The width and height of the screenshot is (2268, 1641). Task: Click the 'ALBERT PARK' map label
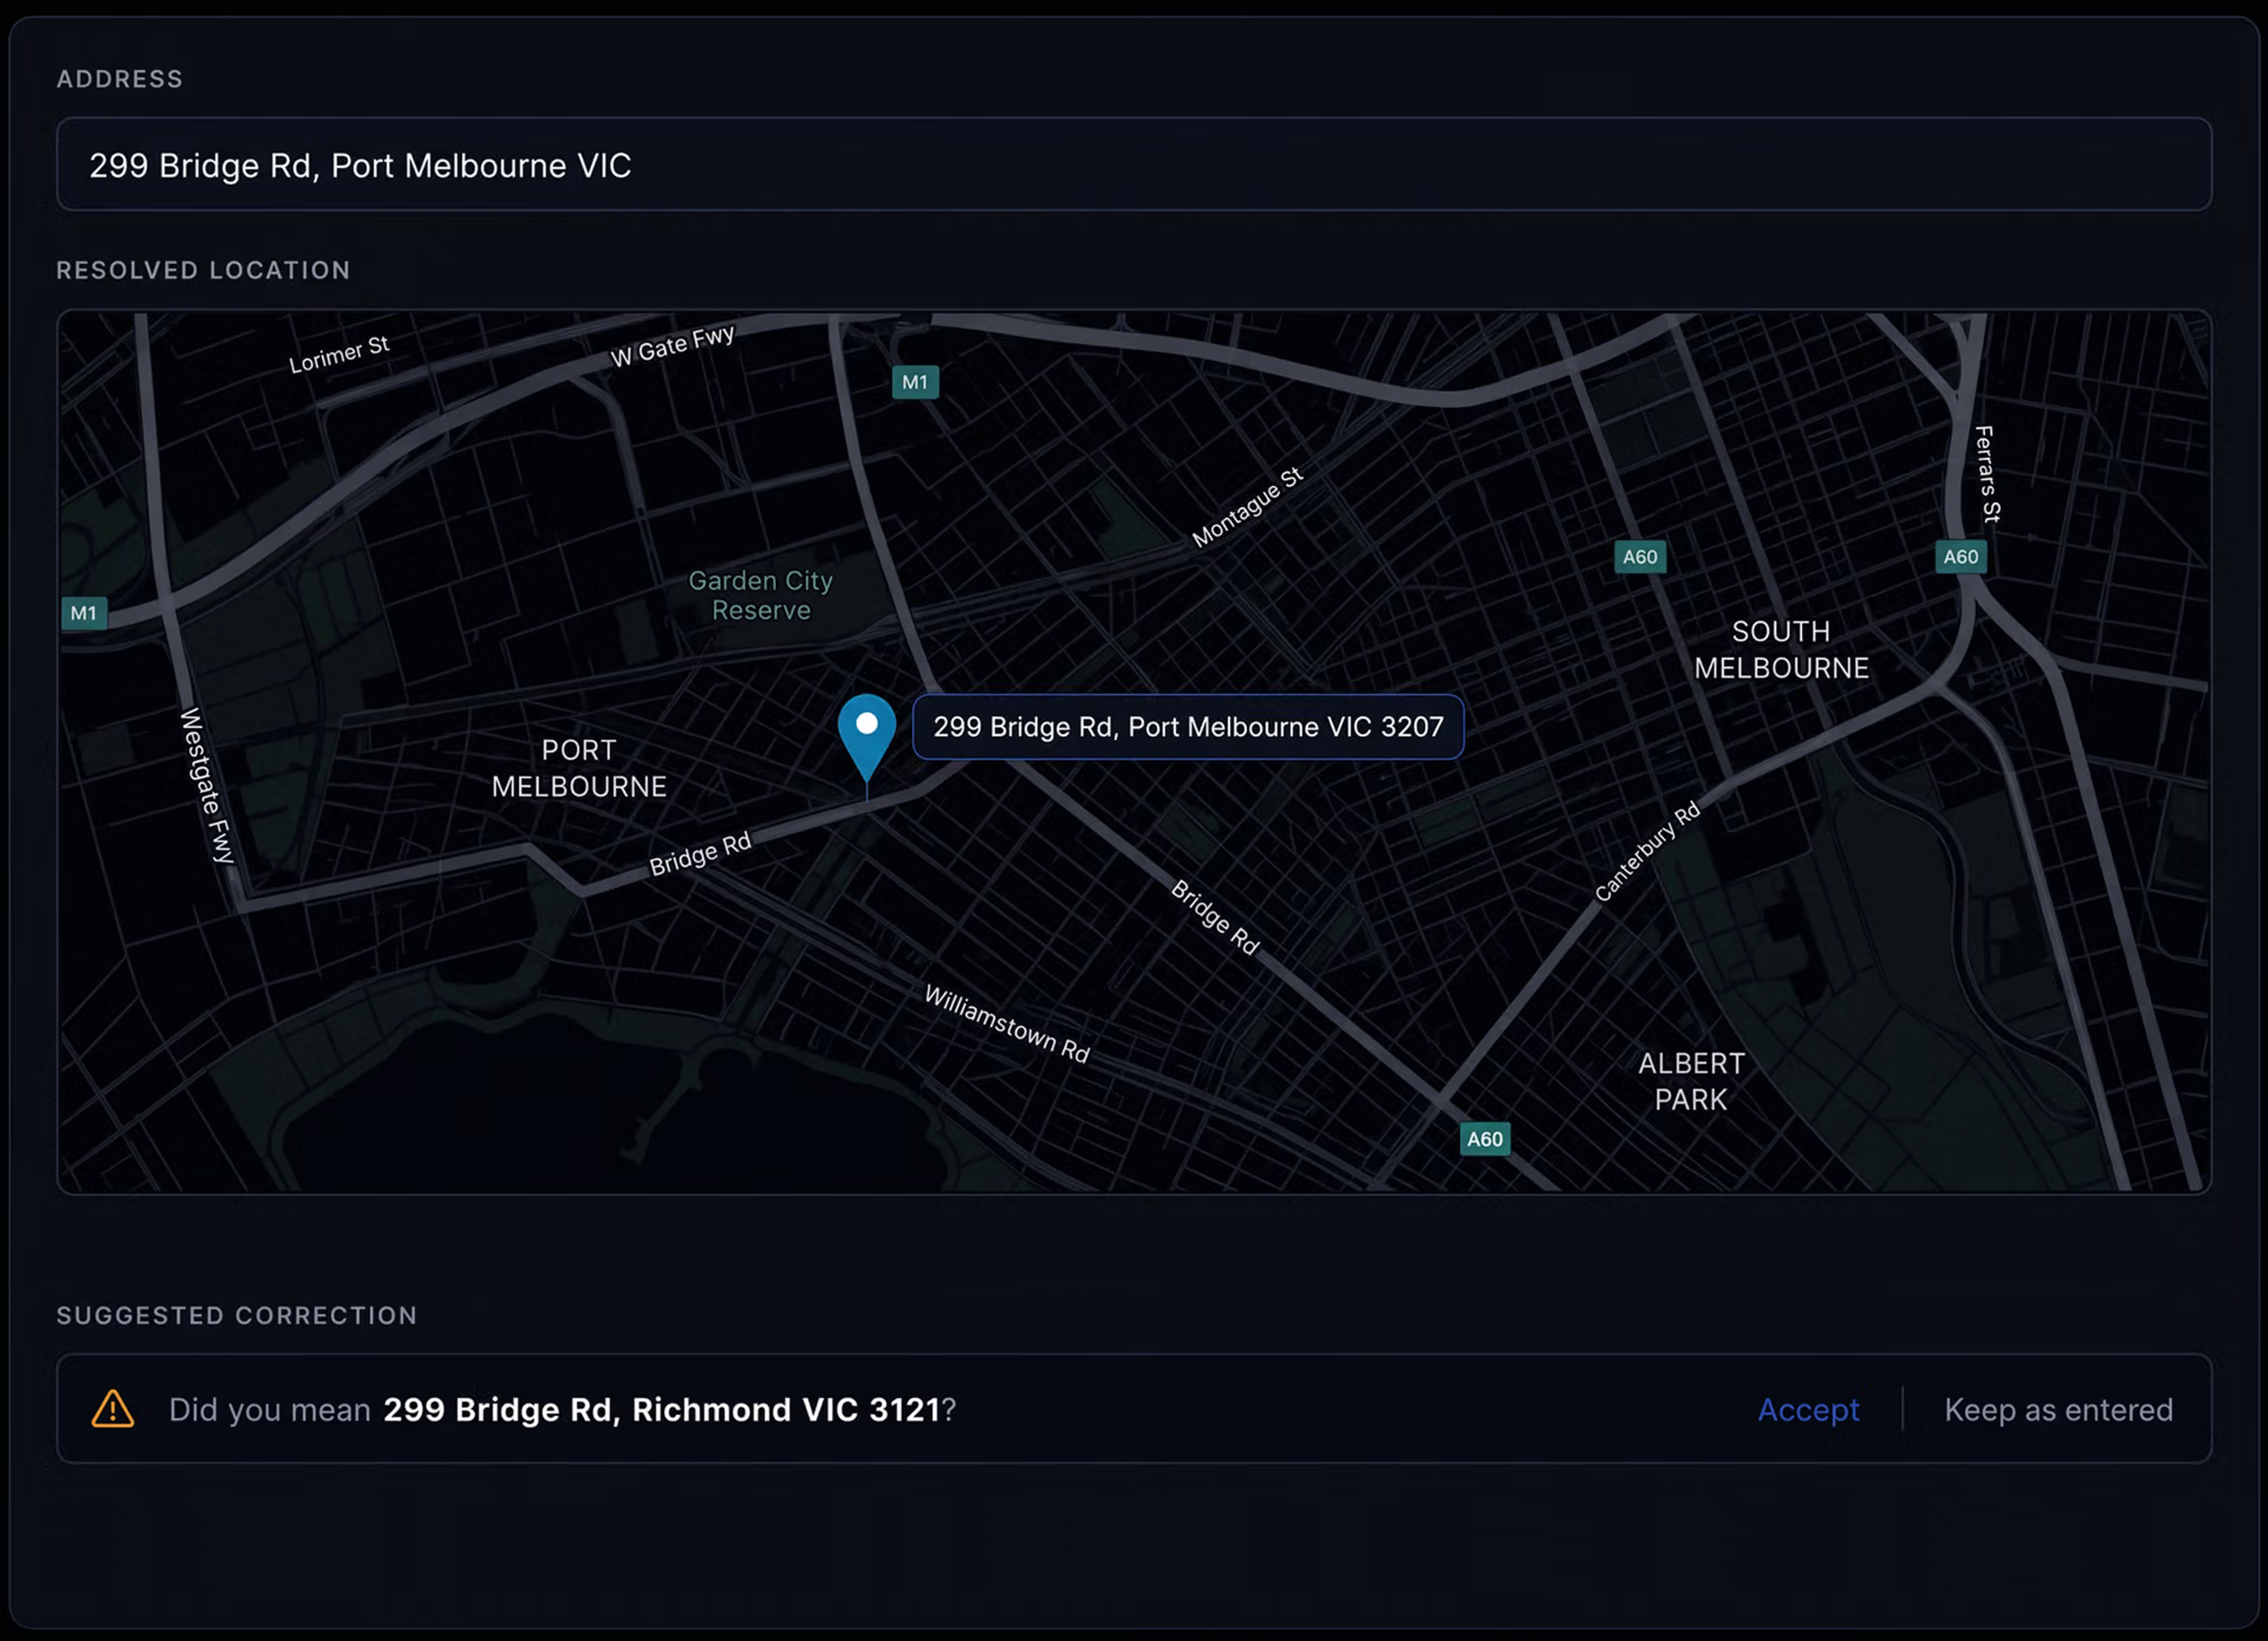1691,1081
